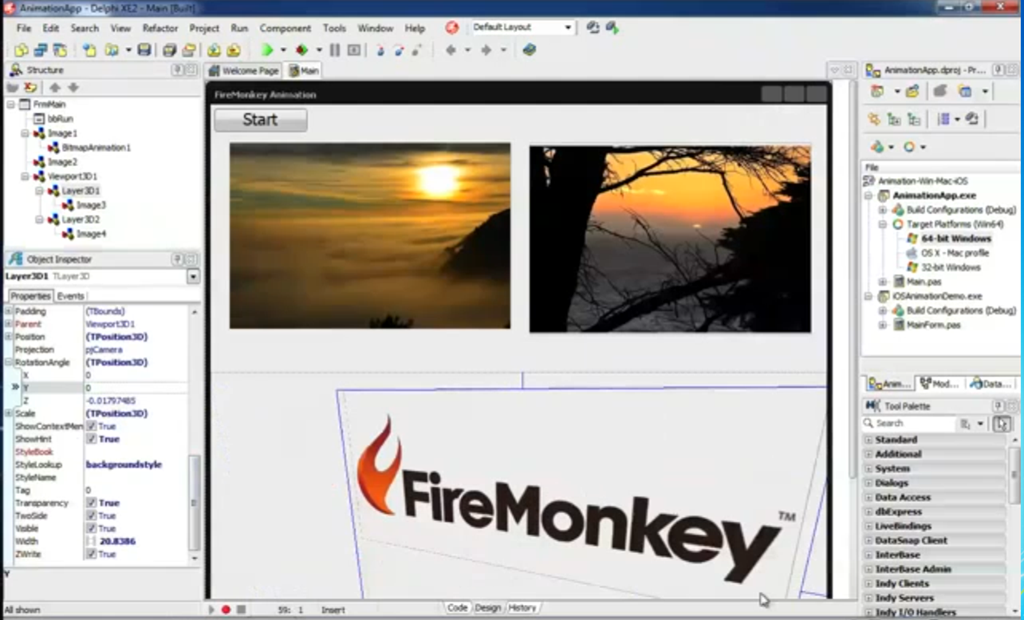Open the Layer3D1 component selector dropdown

click(193, 276)
